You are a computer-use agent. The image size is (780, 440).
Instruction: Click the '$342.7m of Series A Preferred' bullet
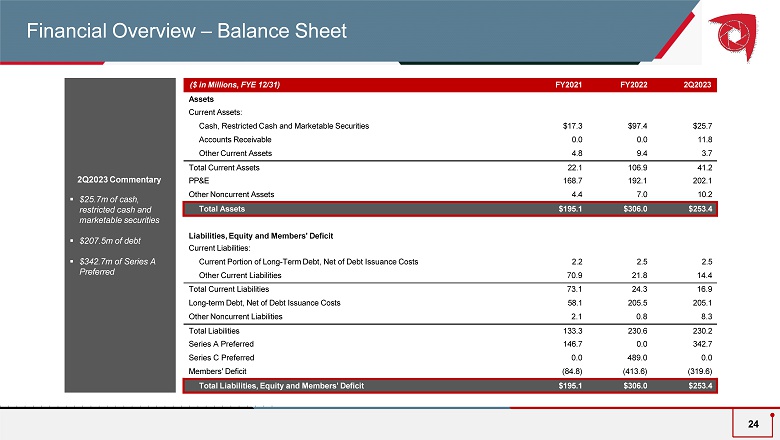[118, 267]
